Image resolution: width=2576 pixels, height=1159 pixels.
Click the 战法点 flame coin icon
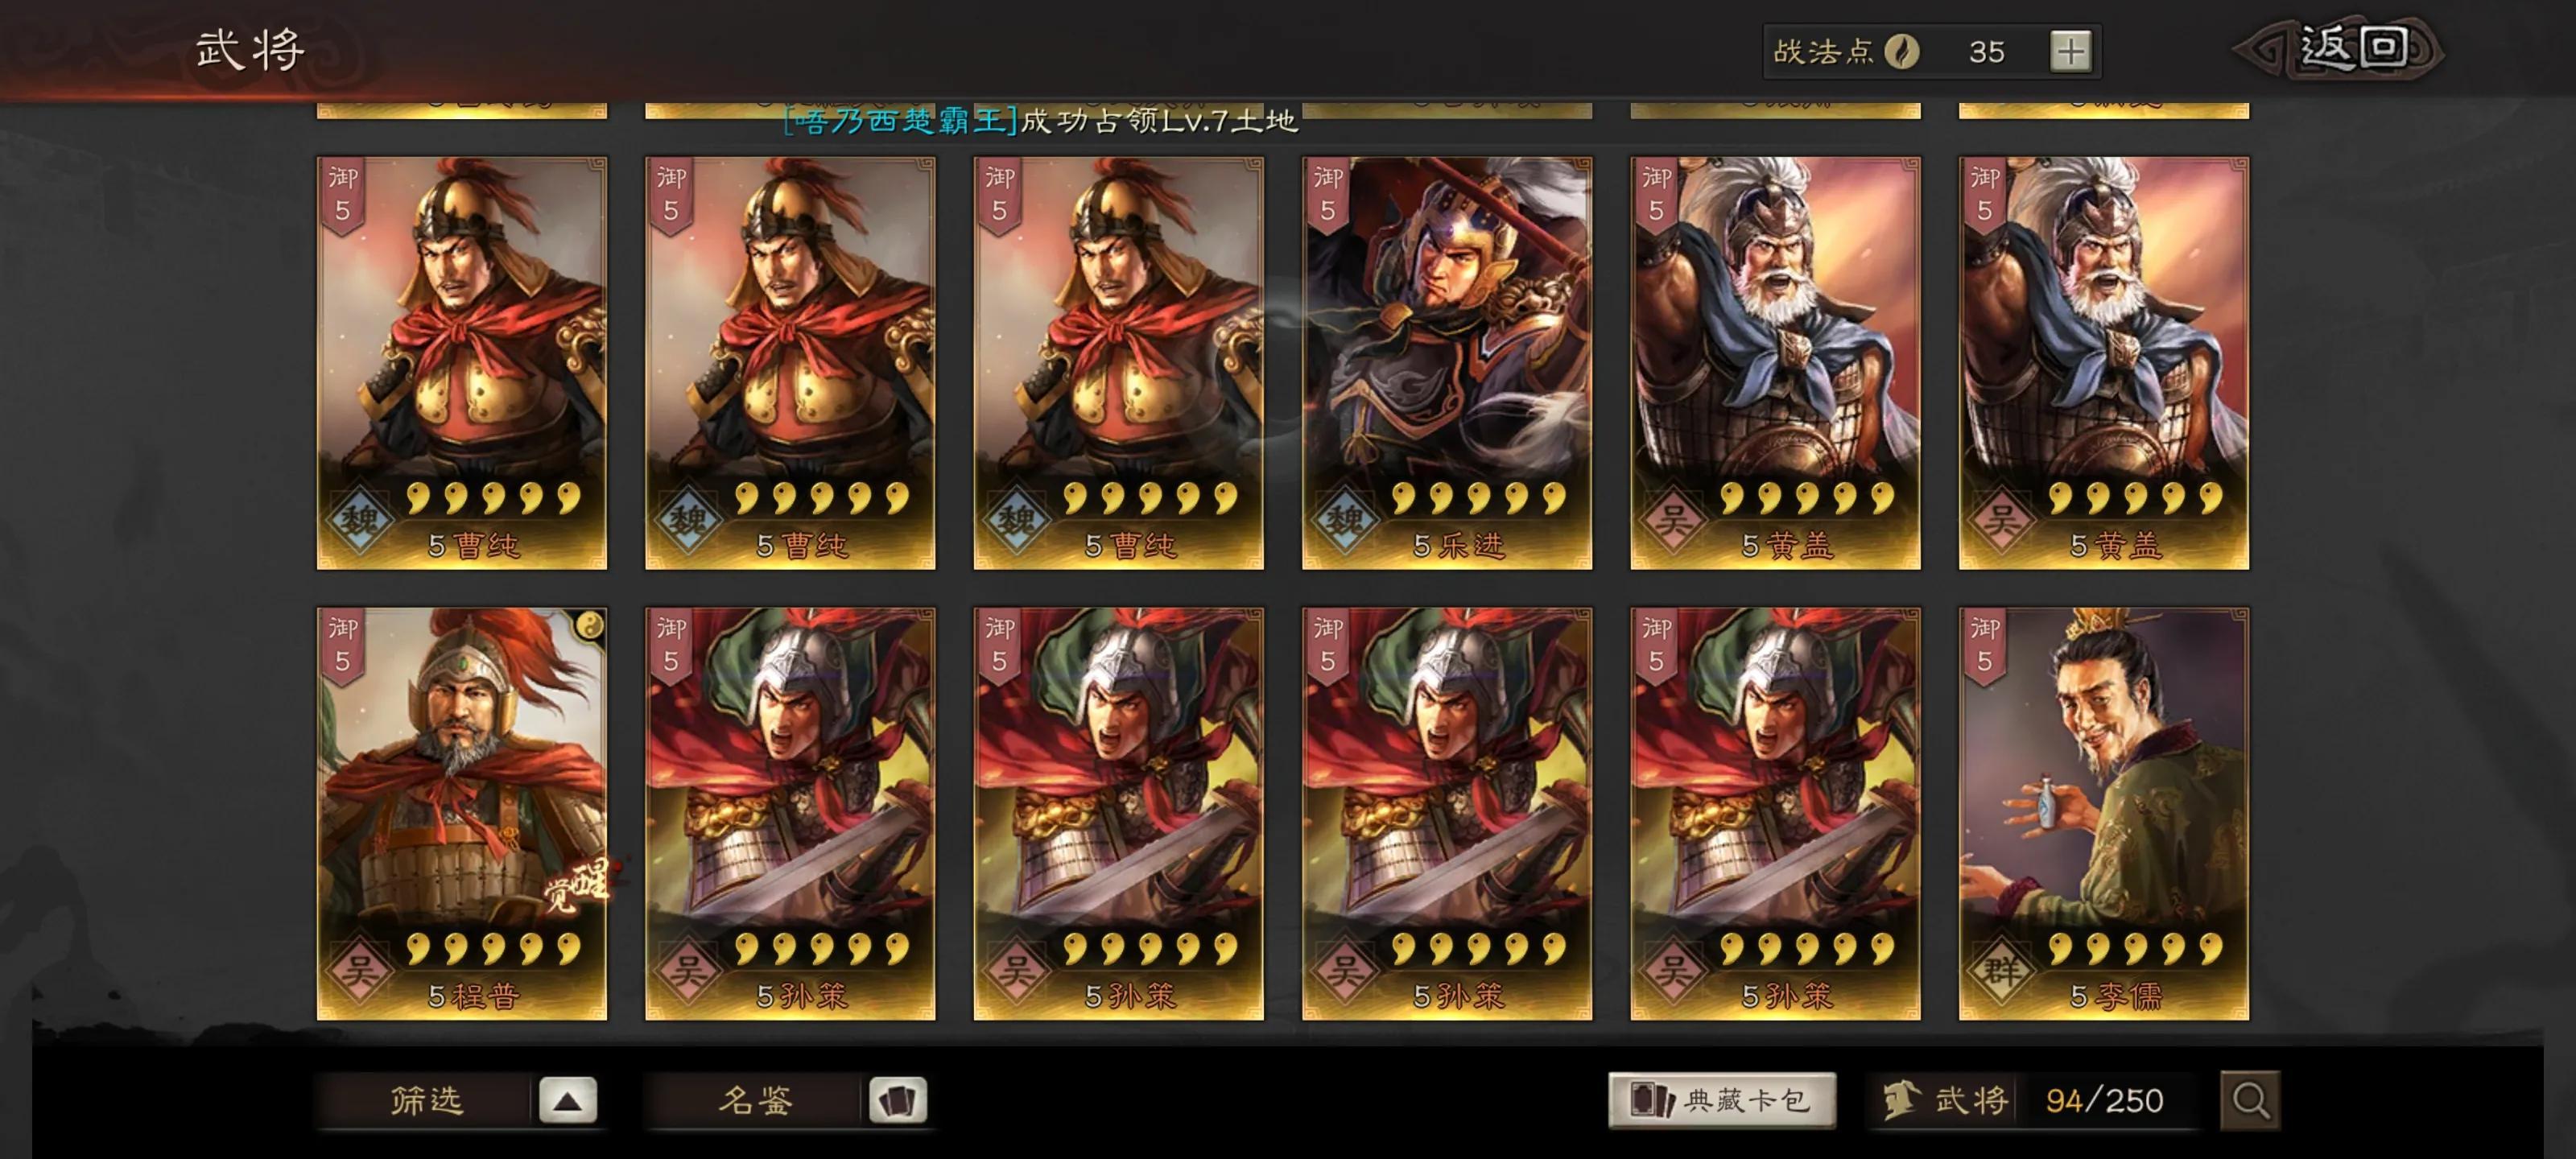pos(1901,51)
